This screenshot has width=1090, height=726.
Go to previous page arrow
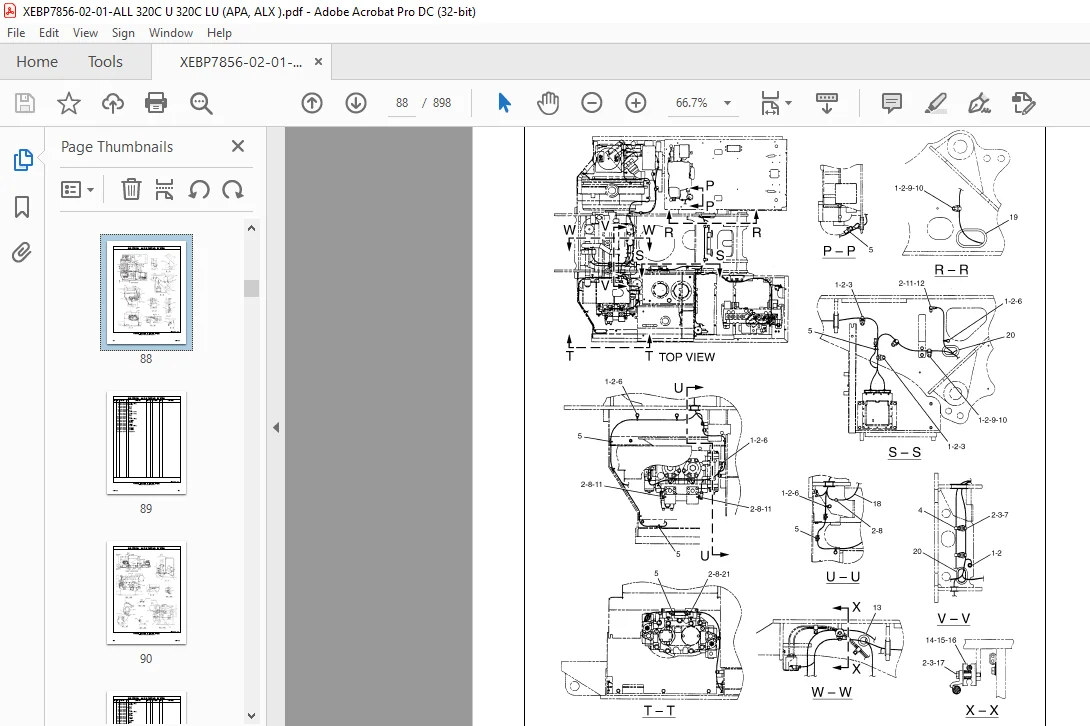(x=312, y=103)
